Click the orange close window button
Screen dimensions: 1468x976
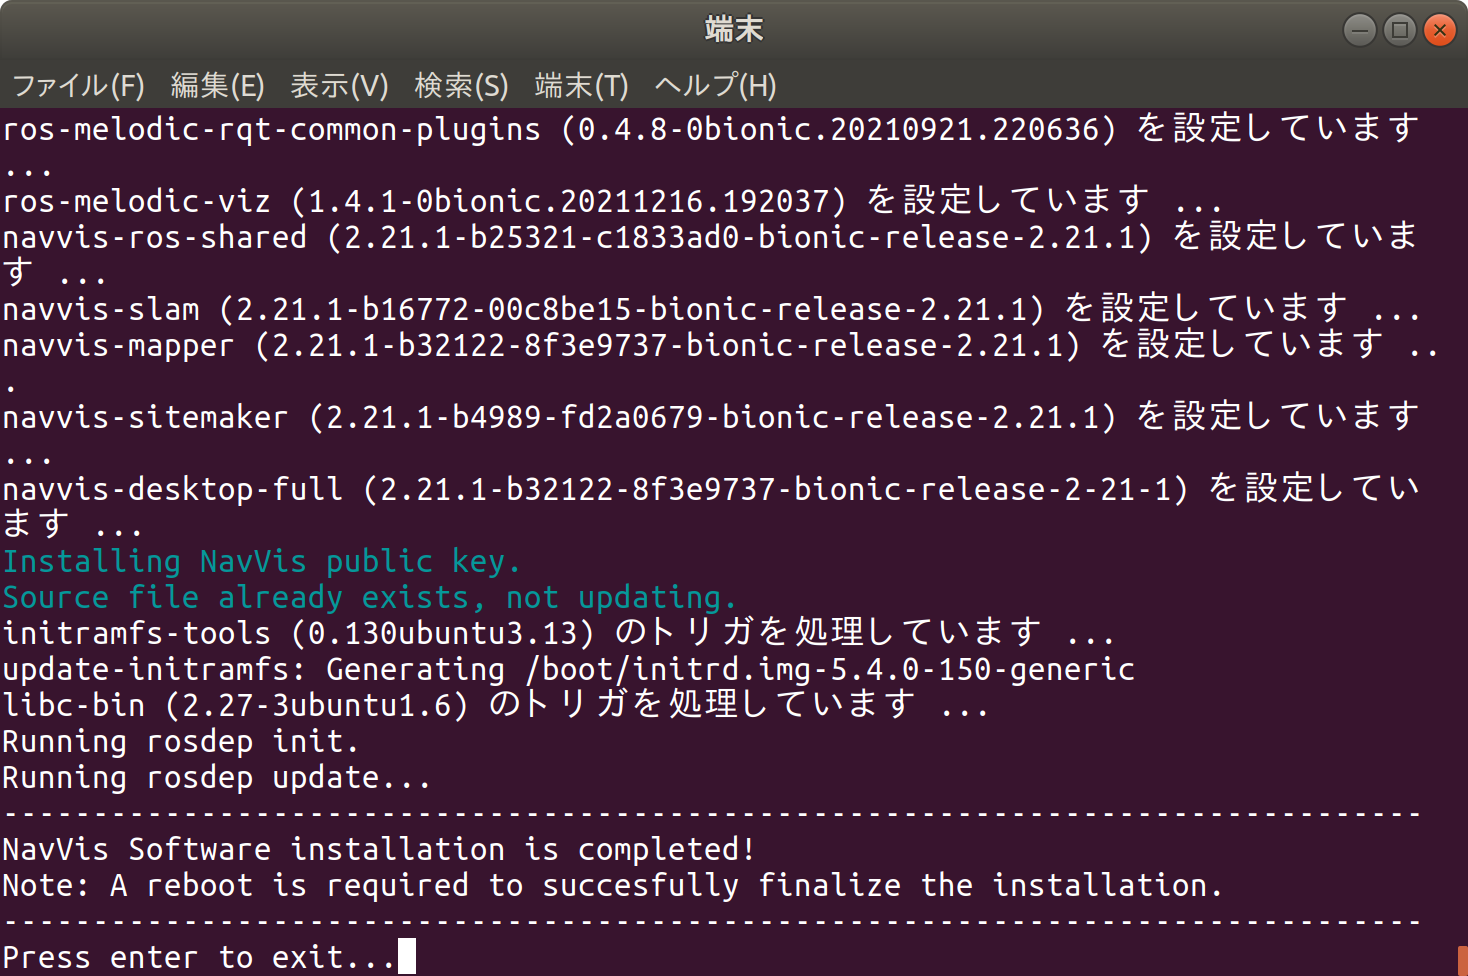1439,30
